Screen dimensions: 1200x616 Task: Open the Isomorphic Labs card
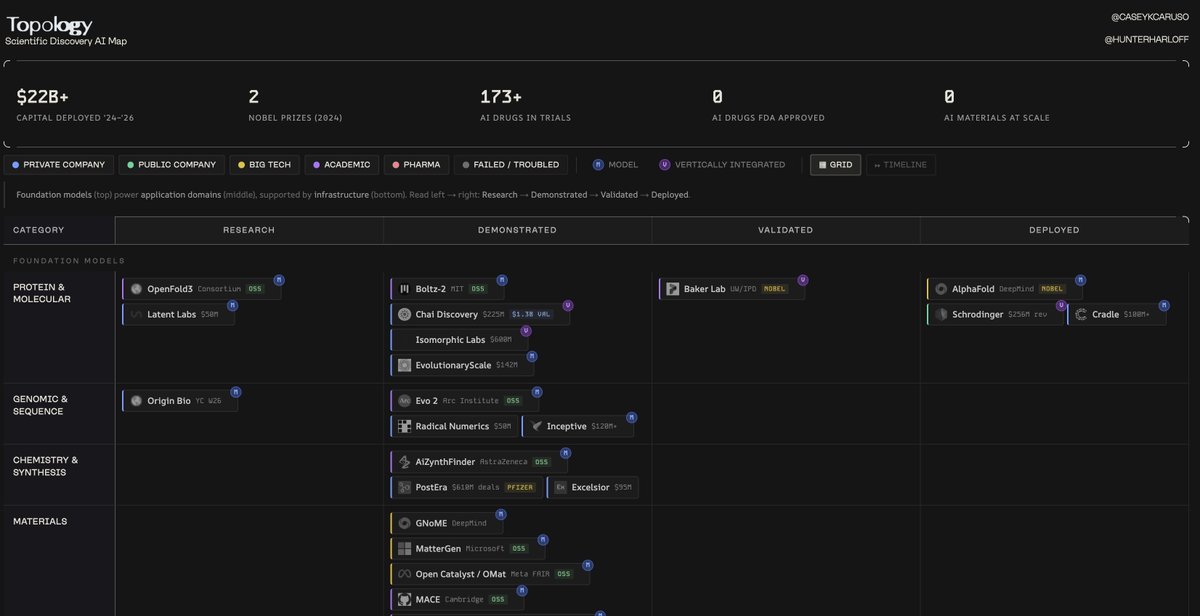click(459, 340)
